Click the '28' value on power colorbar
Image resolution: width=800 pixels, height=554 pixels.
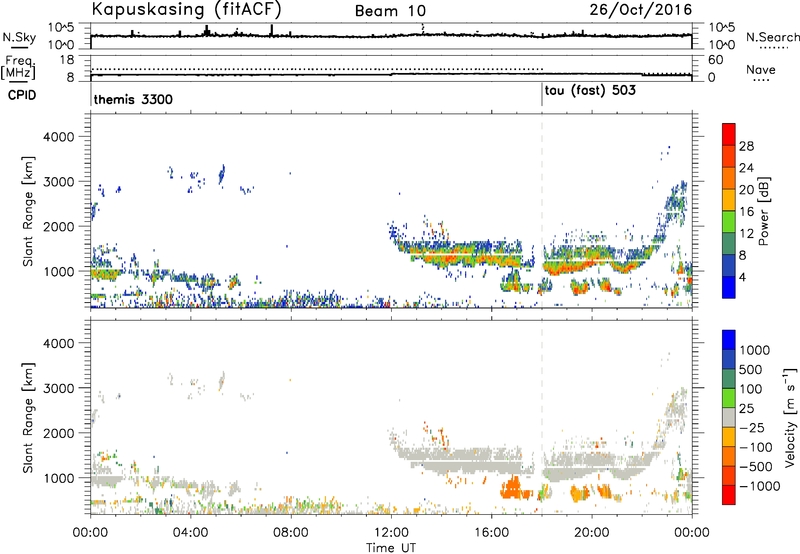746,146
